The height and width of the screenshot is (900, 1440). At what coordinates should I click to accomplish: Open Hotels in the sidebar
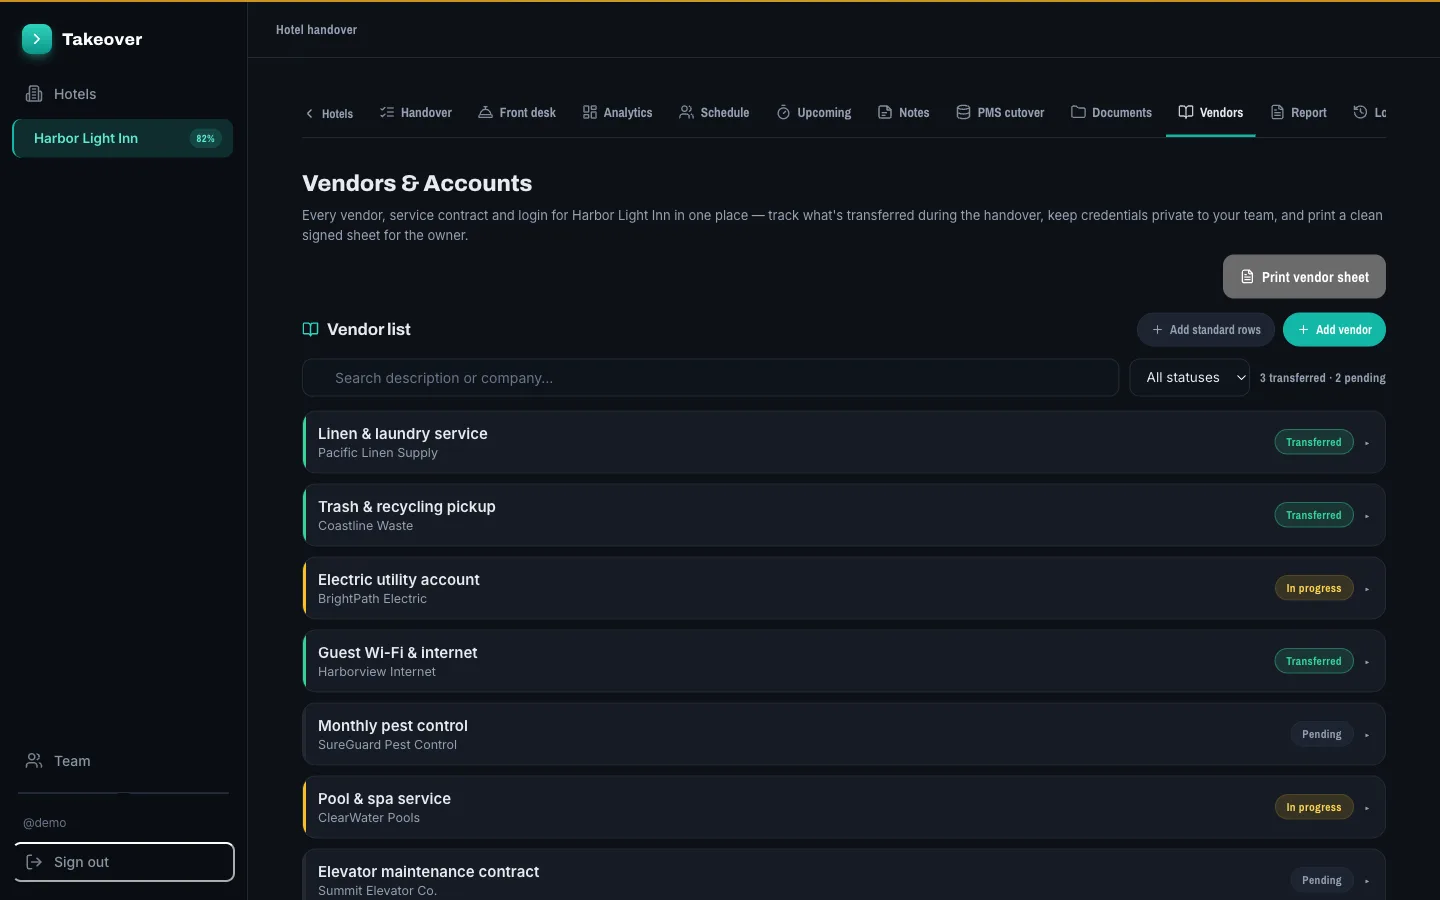pos(123,94)
